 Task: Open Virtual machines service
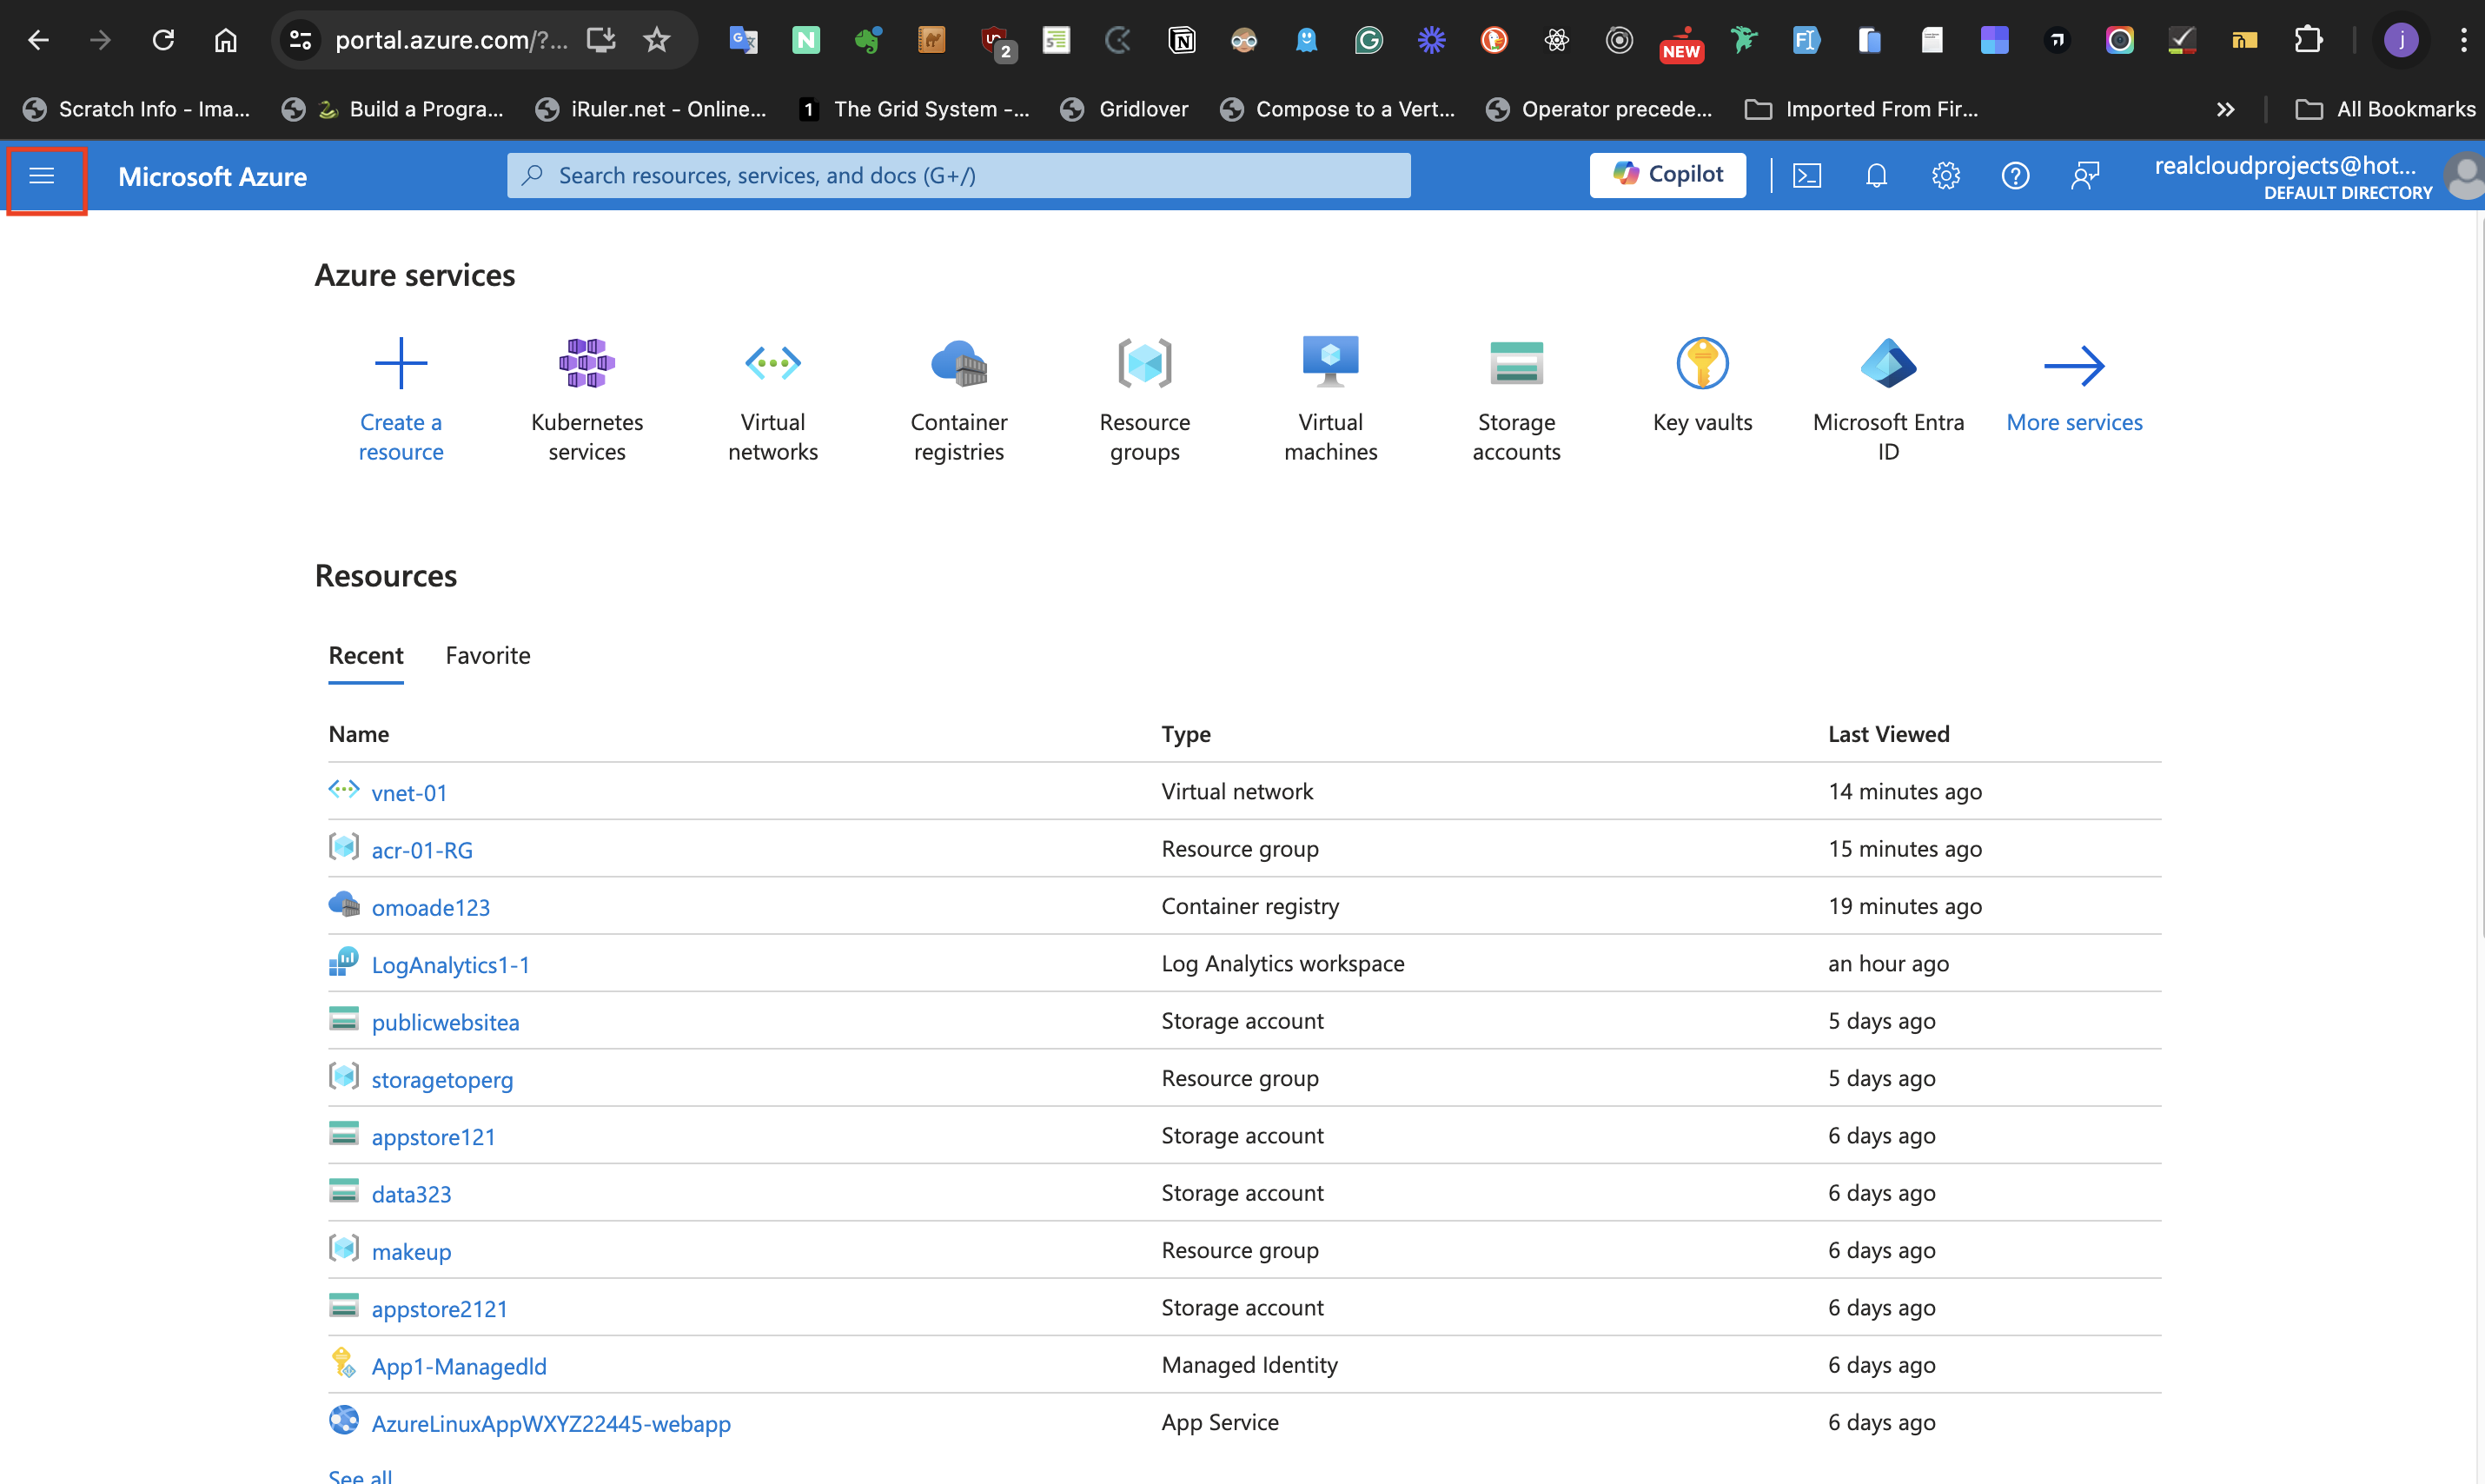coord(1330,364)
